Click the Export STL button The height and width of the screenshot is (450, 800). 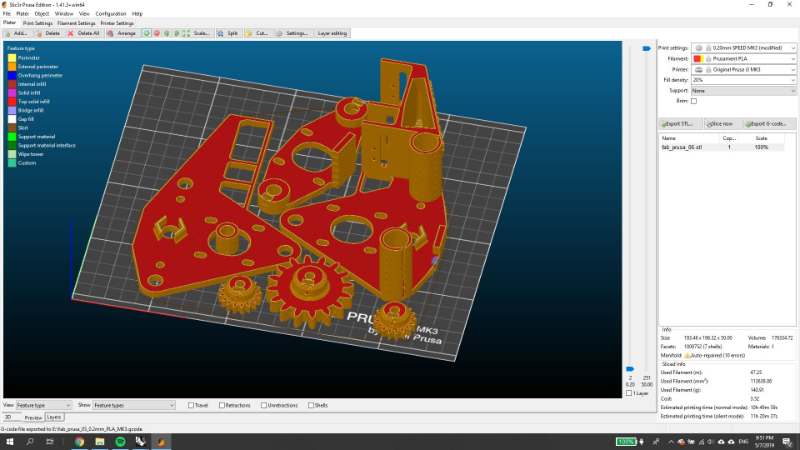[678, 124]
